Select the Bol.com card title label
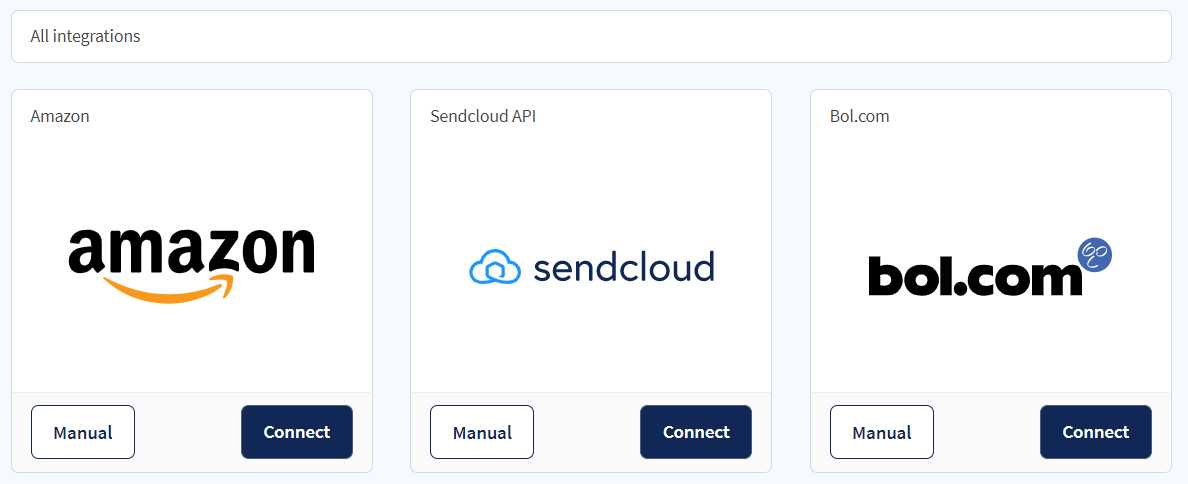This screenshot has width=1188, height=484. pyautogui.click(x=859, y=117)
